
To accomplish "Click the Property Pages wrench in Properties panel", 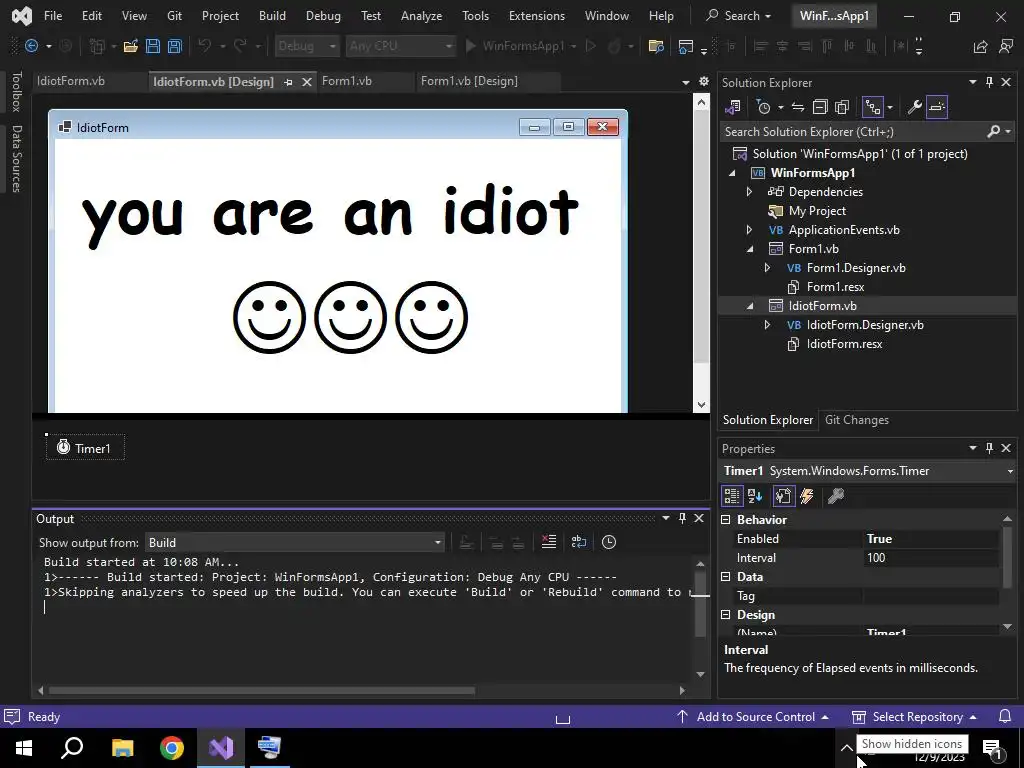I will [x=835, y=496].
